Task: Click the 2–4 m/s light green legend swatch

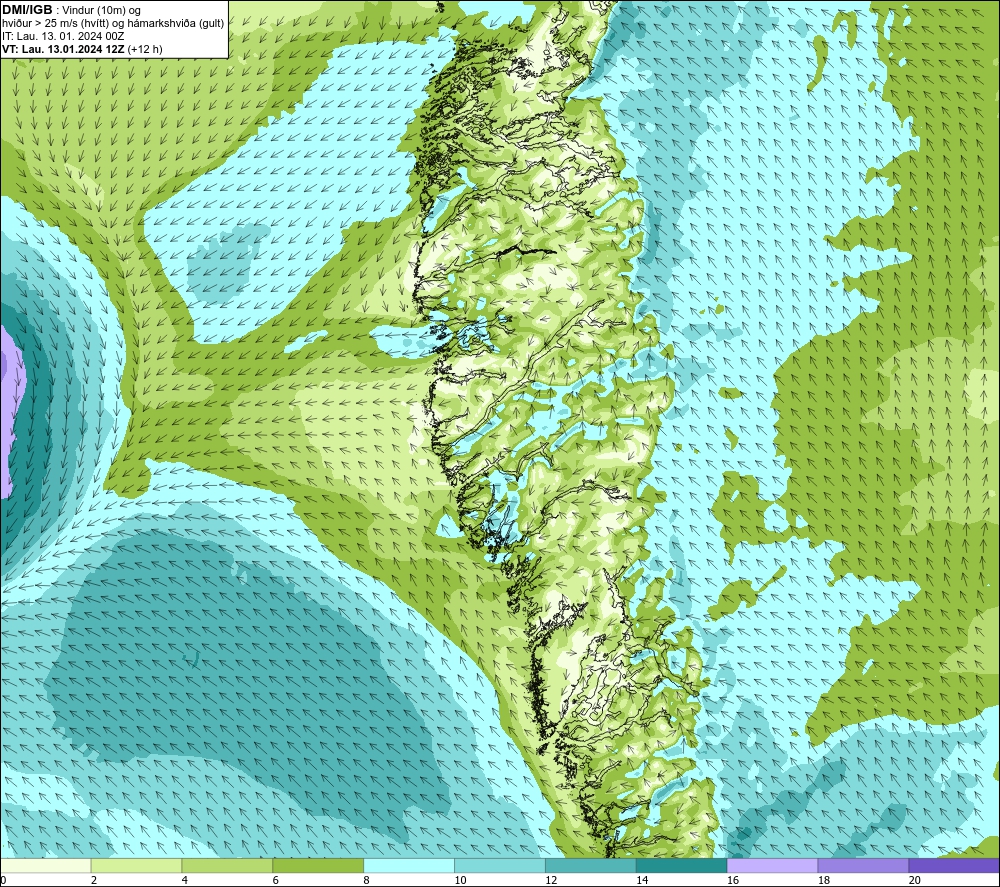Action: coord(136,865)
